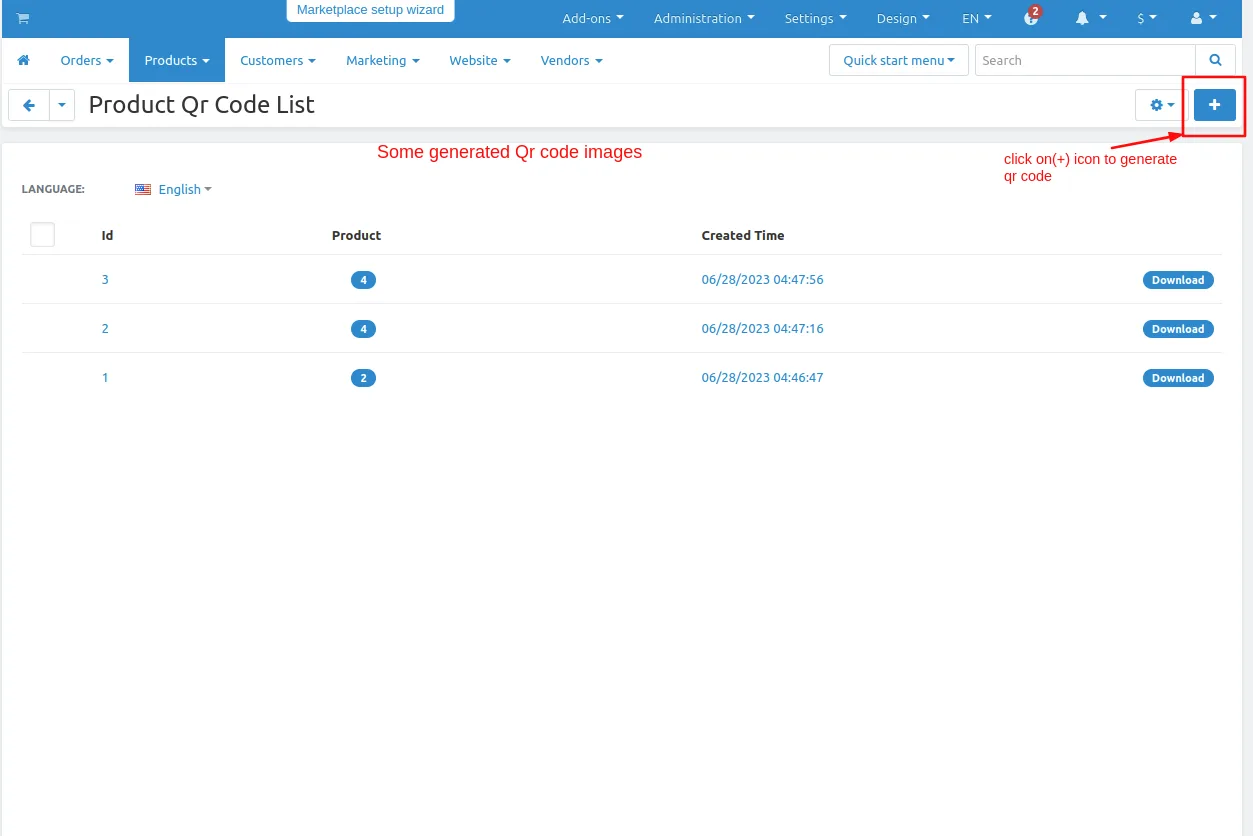Open the Website menu

point(479,60)
